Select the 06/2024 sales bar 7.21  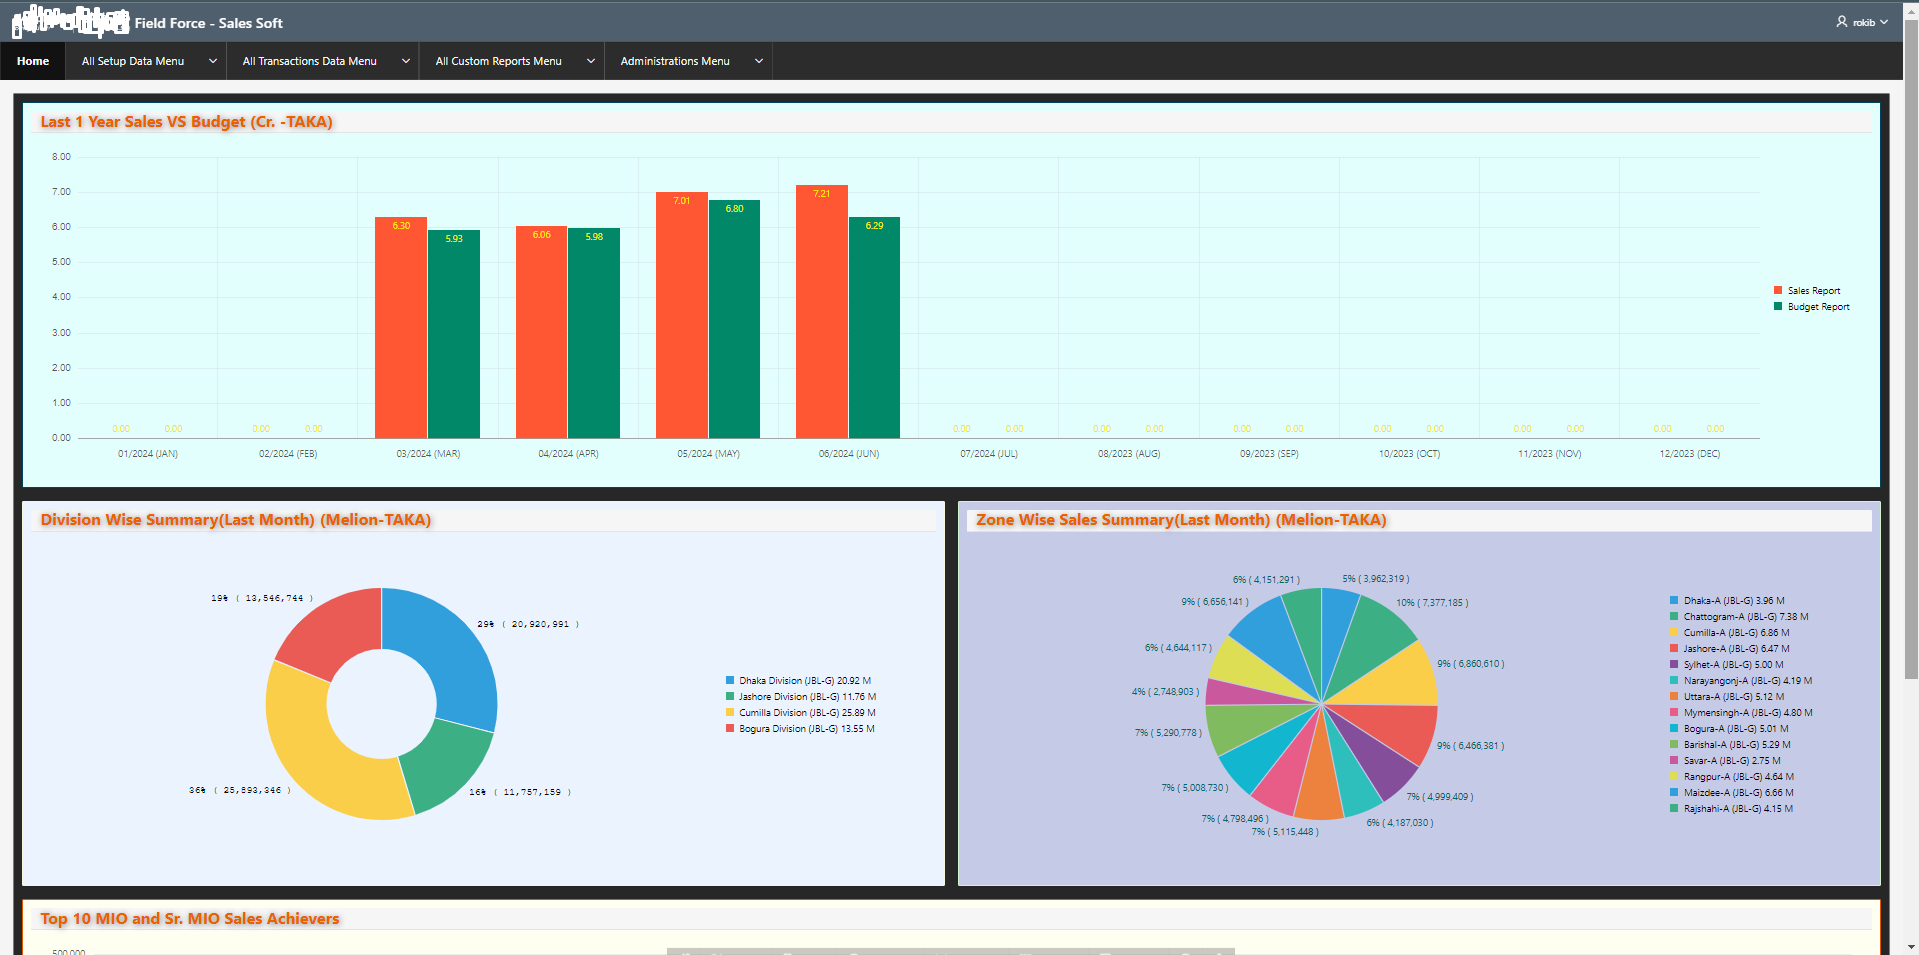pos(822,311)
